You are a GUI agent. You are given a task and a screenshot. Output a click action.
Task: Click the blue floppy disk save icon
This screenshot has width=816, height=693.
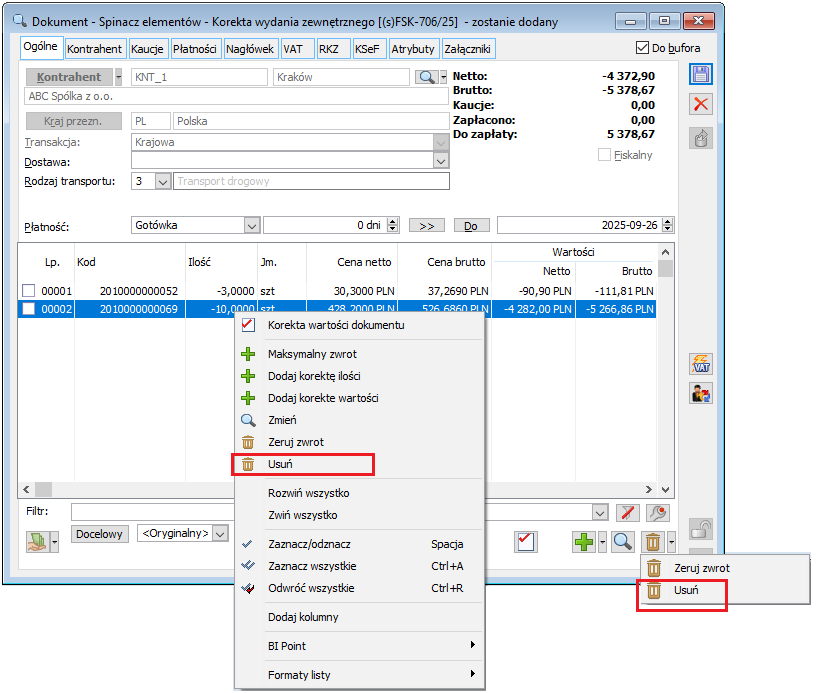[x=702, y=73]
